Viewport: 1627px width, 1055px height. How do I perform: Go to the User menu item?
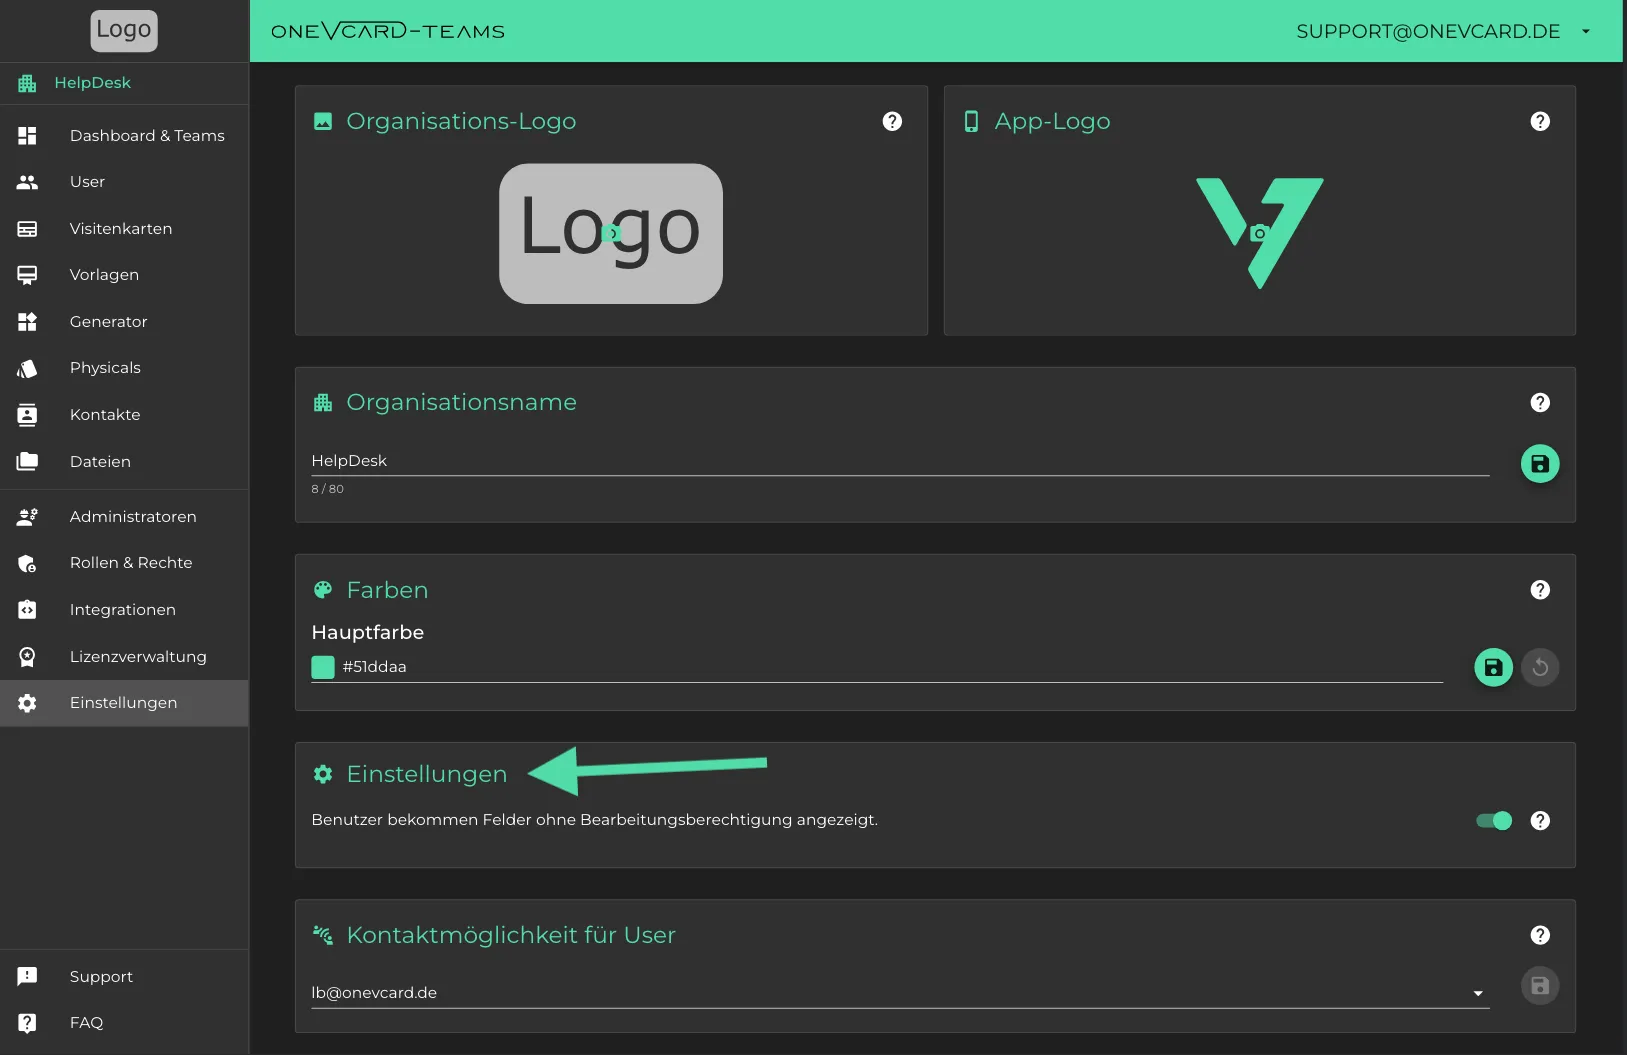124,182
